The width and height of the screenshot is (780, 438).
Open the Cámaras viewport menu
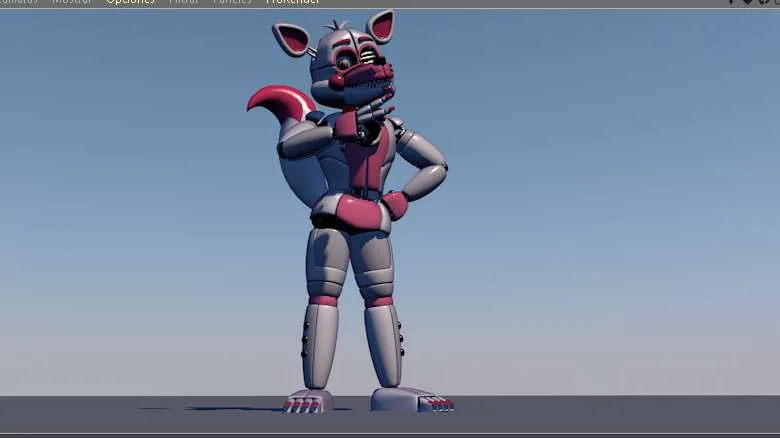(x=18, y=1)
